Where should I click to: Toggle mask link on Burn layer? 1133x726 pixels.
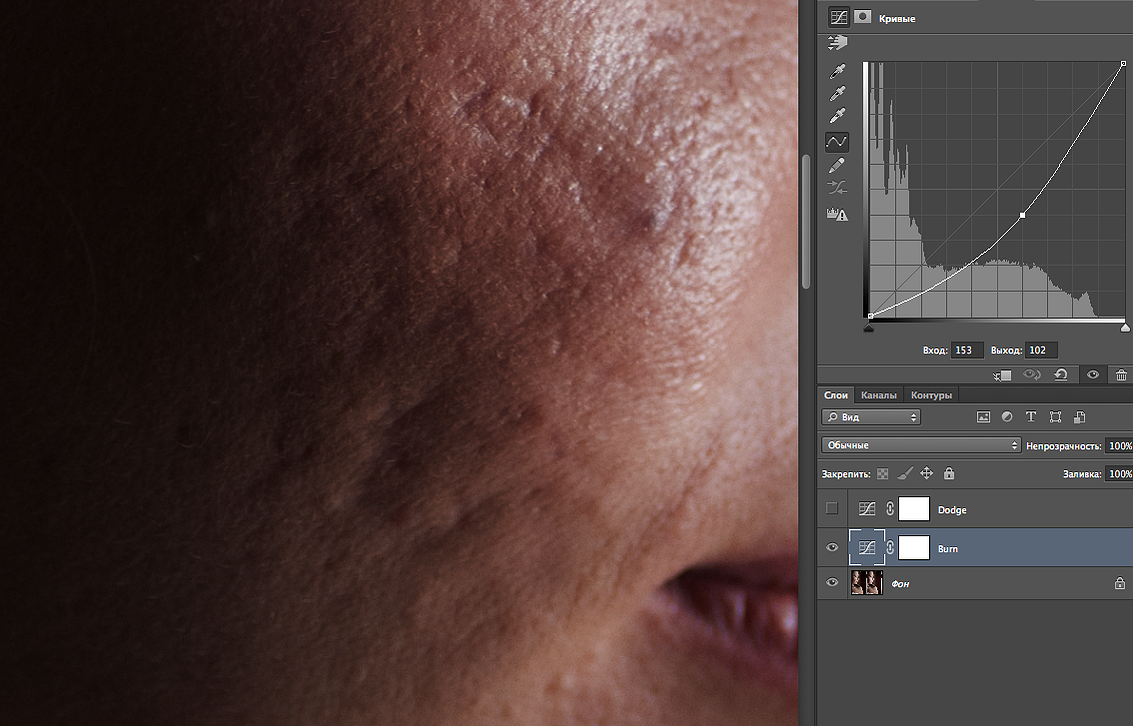click(890, 548)
